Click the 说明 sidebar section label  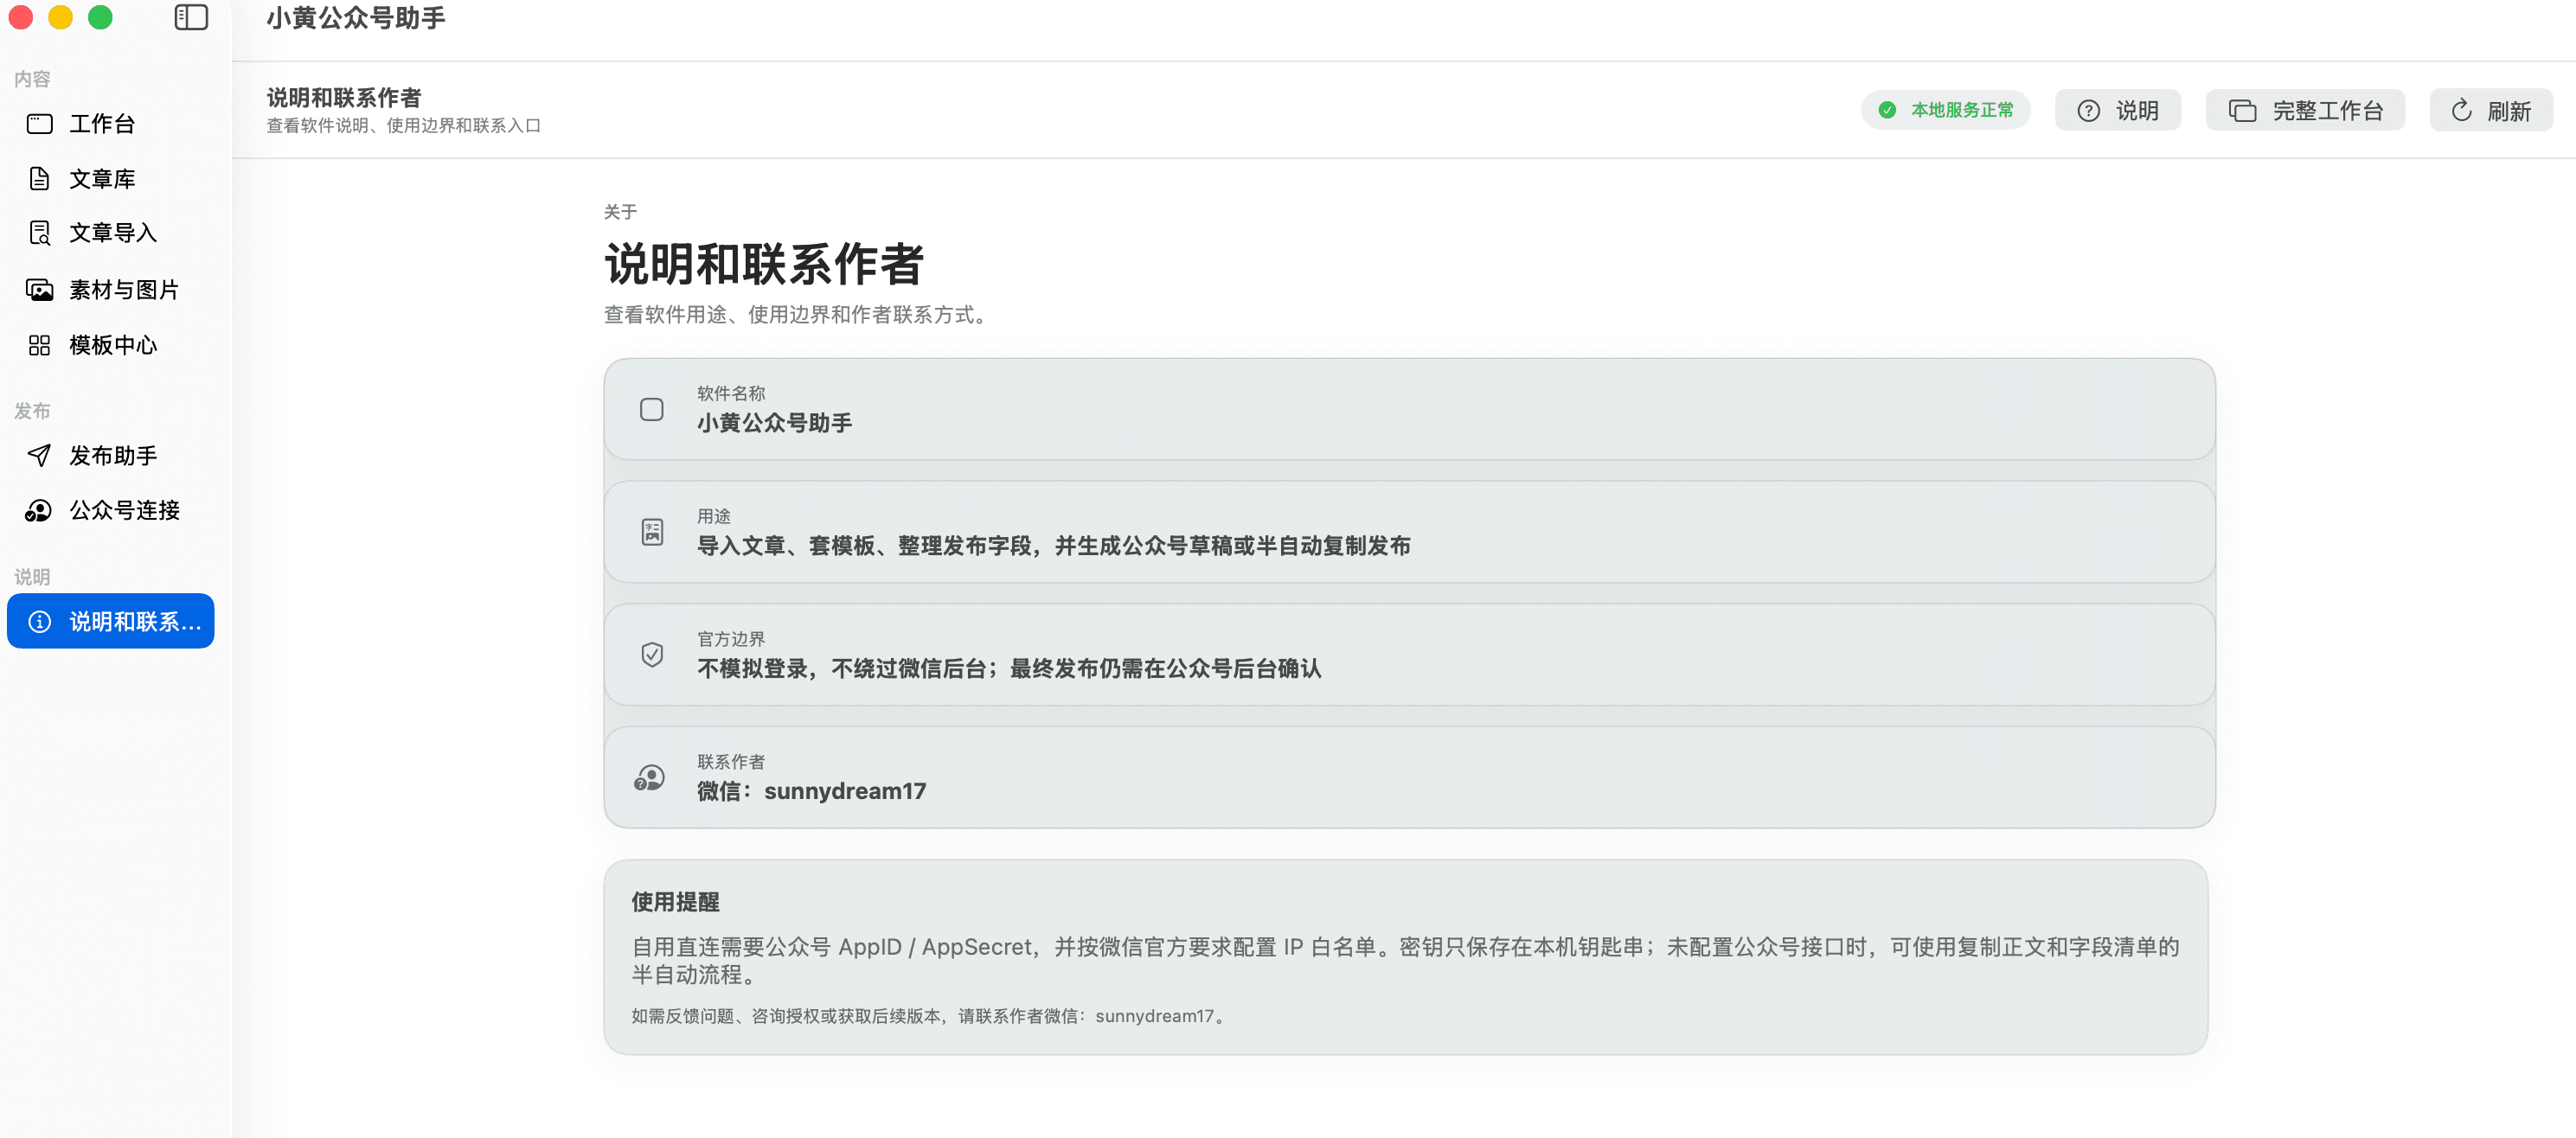[32, 577]
